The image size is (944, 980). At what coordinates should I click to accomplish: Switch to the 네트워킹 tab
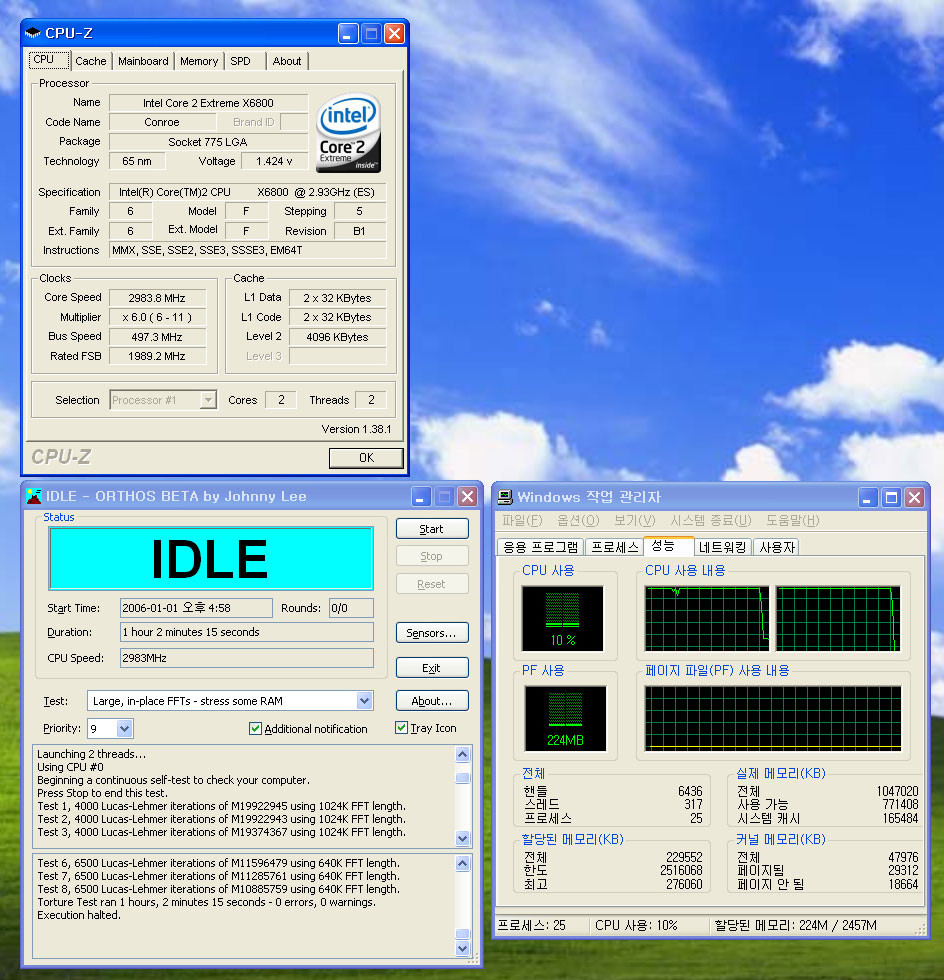(723, 548)
